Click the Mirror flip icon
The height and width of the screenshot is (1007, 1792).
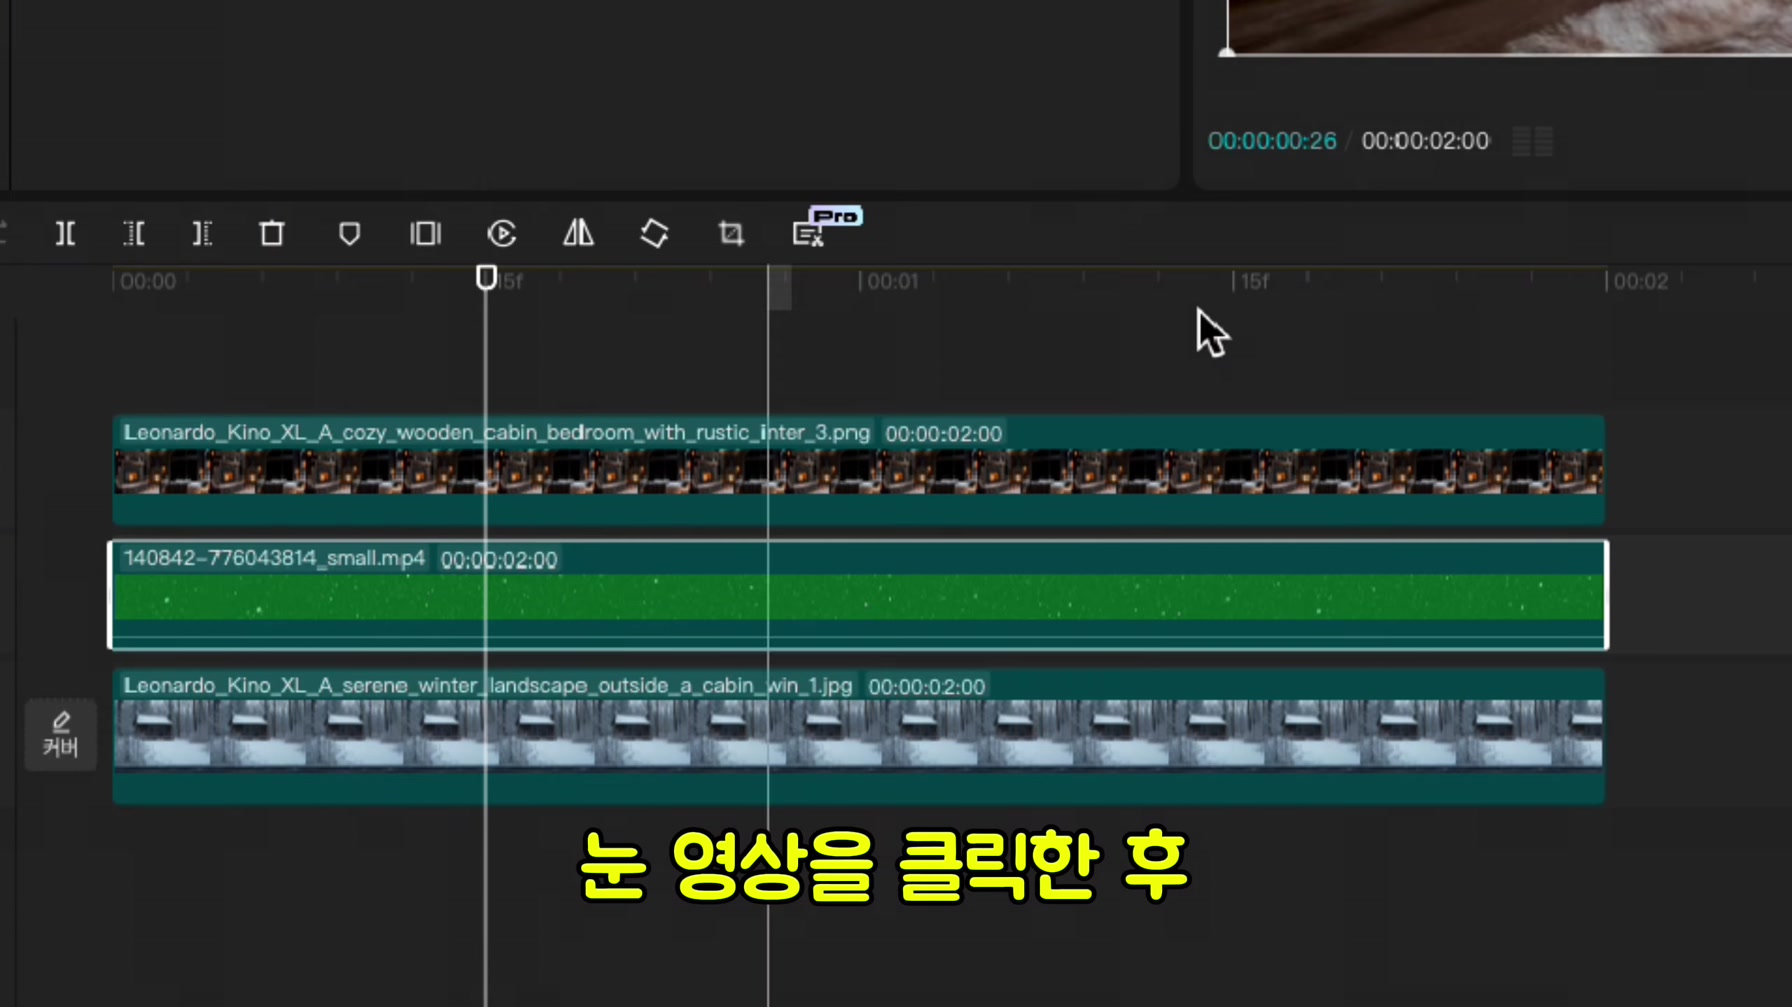[x=578, y=234]
